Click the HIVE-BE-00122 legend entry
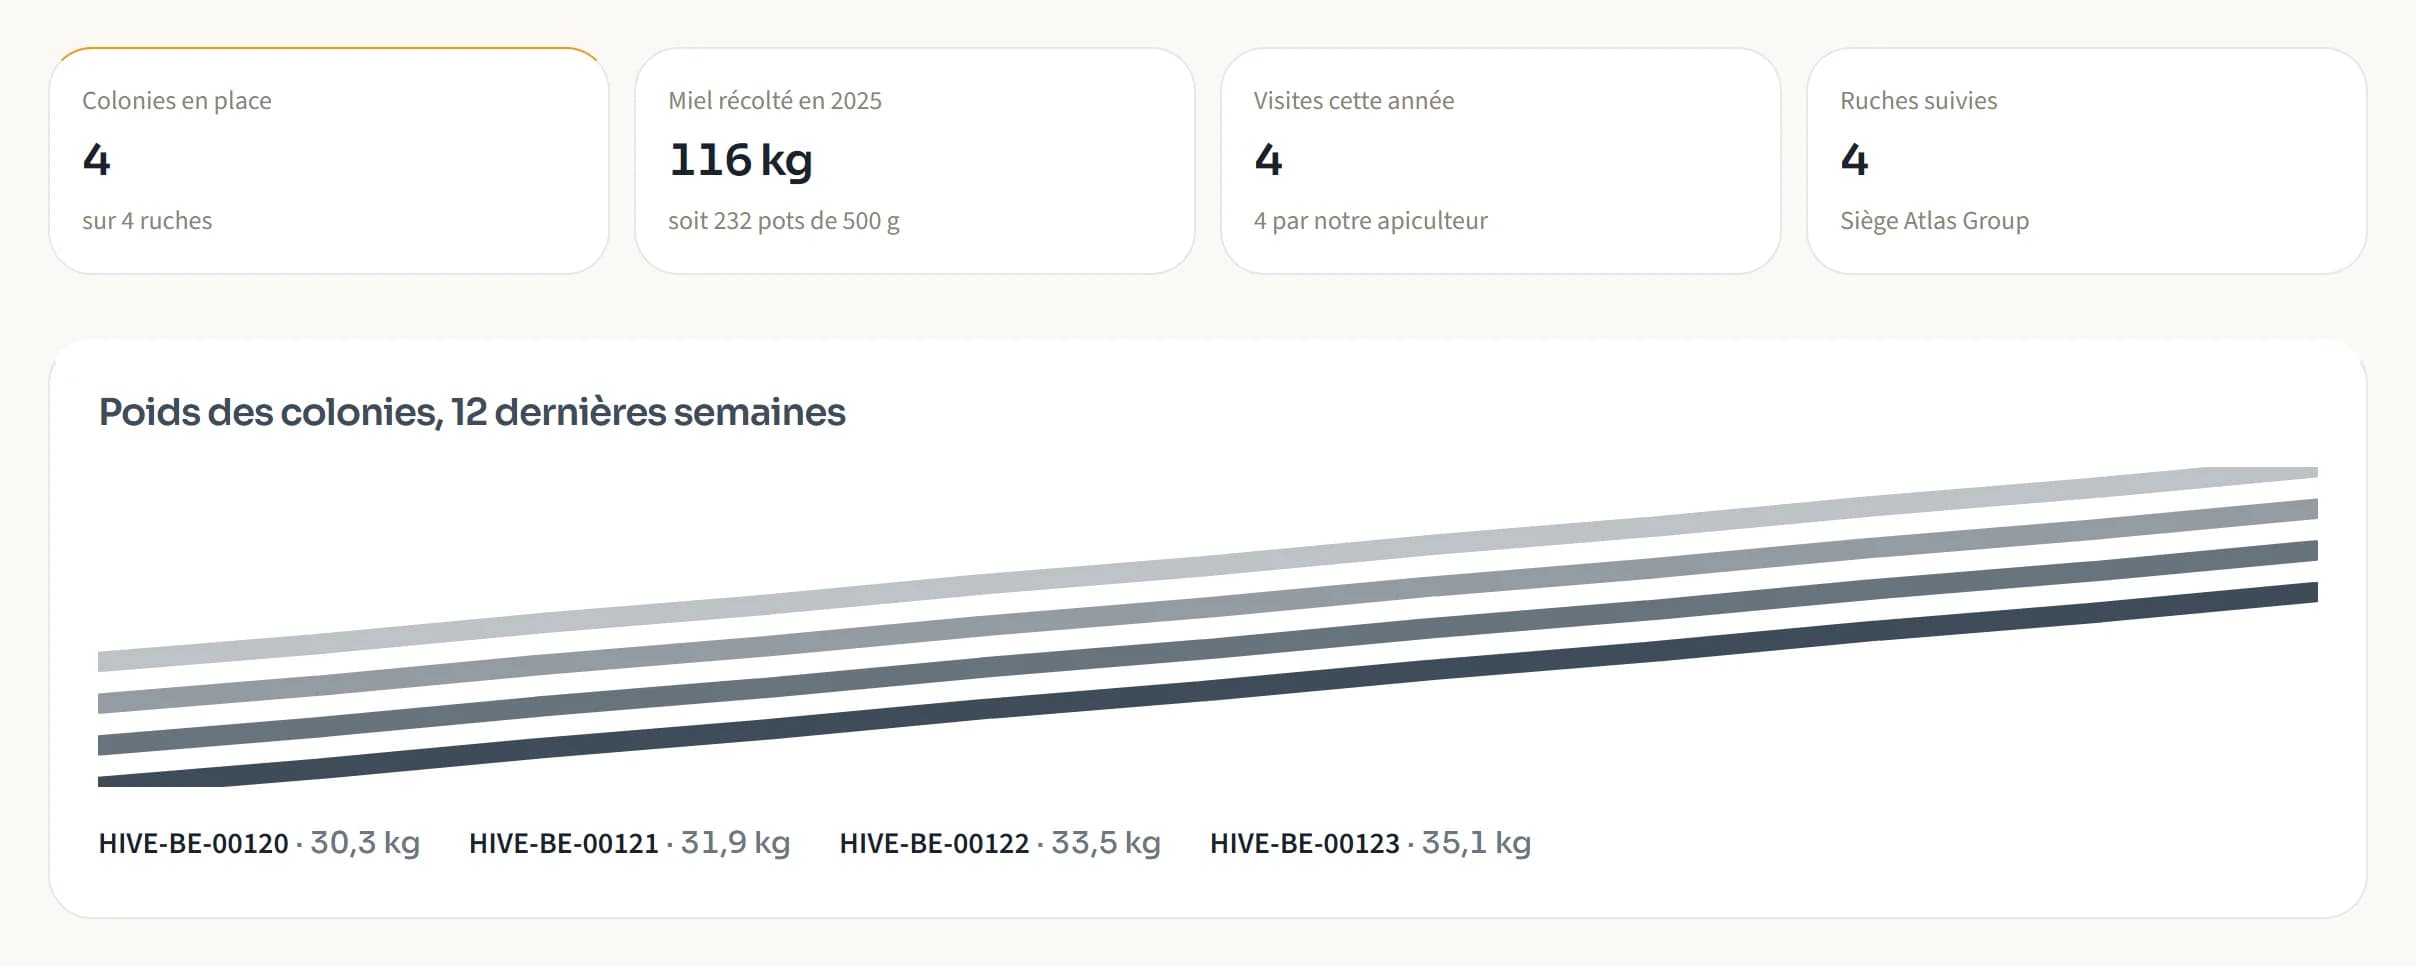 [x=1000, y=843]
